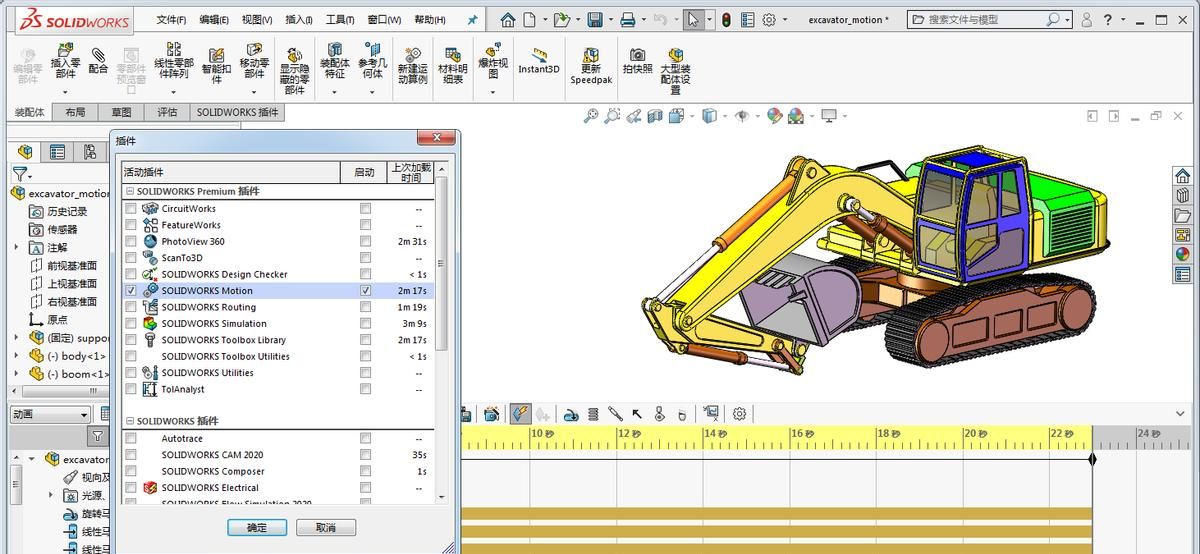Open Assembly Features (装配体特征) tool

[334, 61]
